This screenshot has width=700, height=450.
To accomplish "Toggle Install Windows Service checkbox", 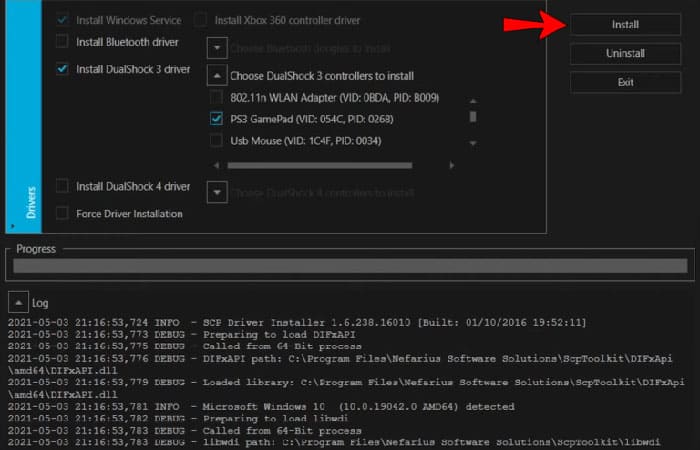I will [x=62, y=20].
